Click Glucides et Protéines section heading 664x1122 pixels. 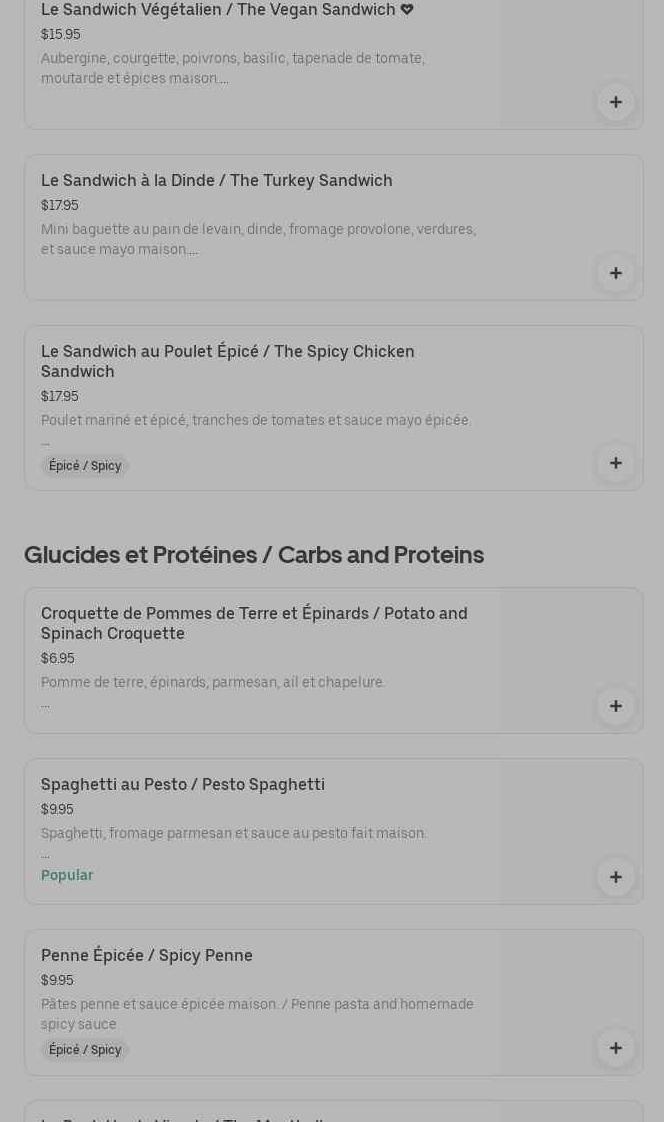pos(254,555)
